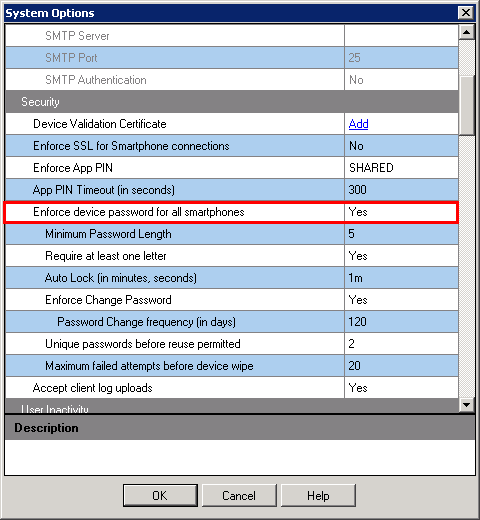The height and width of the screenshot is (520, 480).
Task: Select the Security section header
Action: click(232, 102)
